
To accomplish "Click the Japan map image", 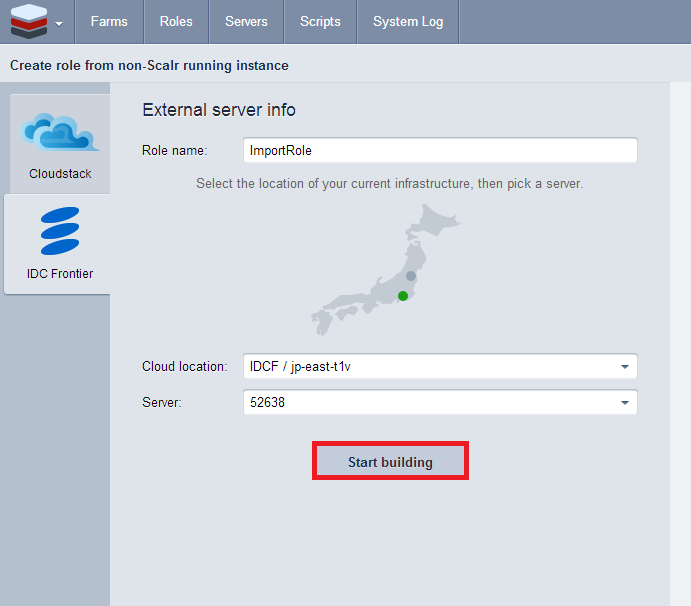I will click(386, 270).
